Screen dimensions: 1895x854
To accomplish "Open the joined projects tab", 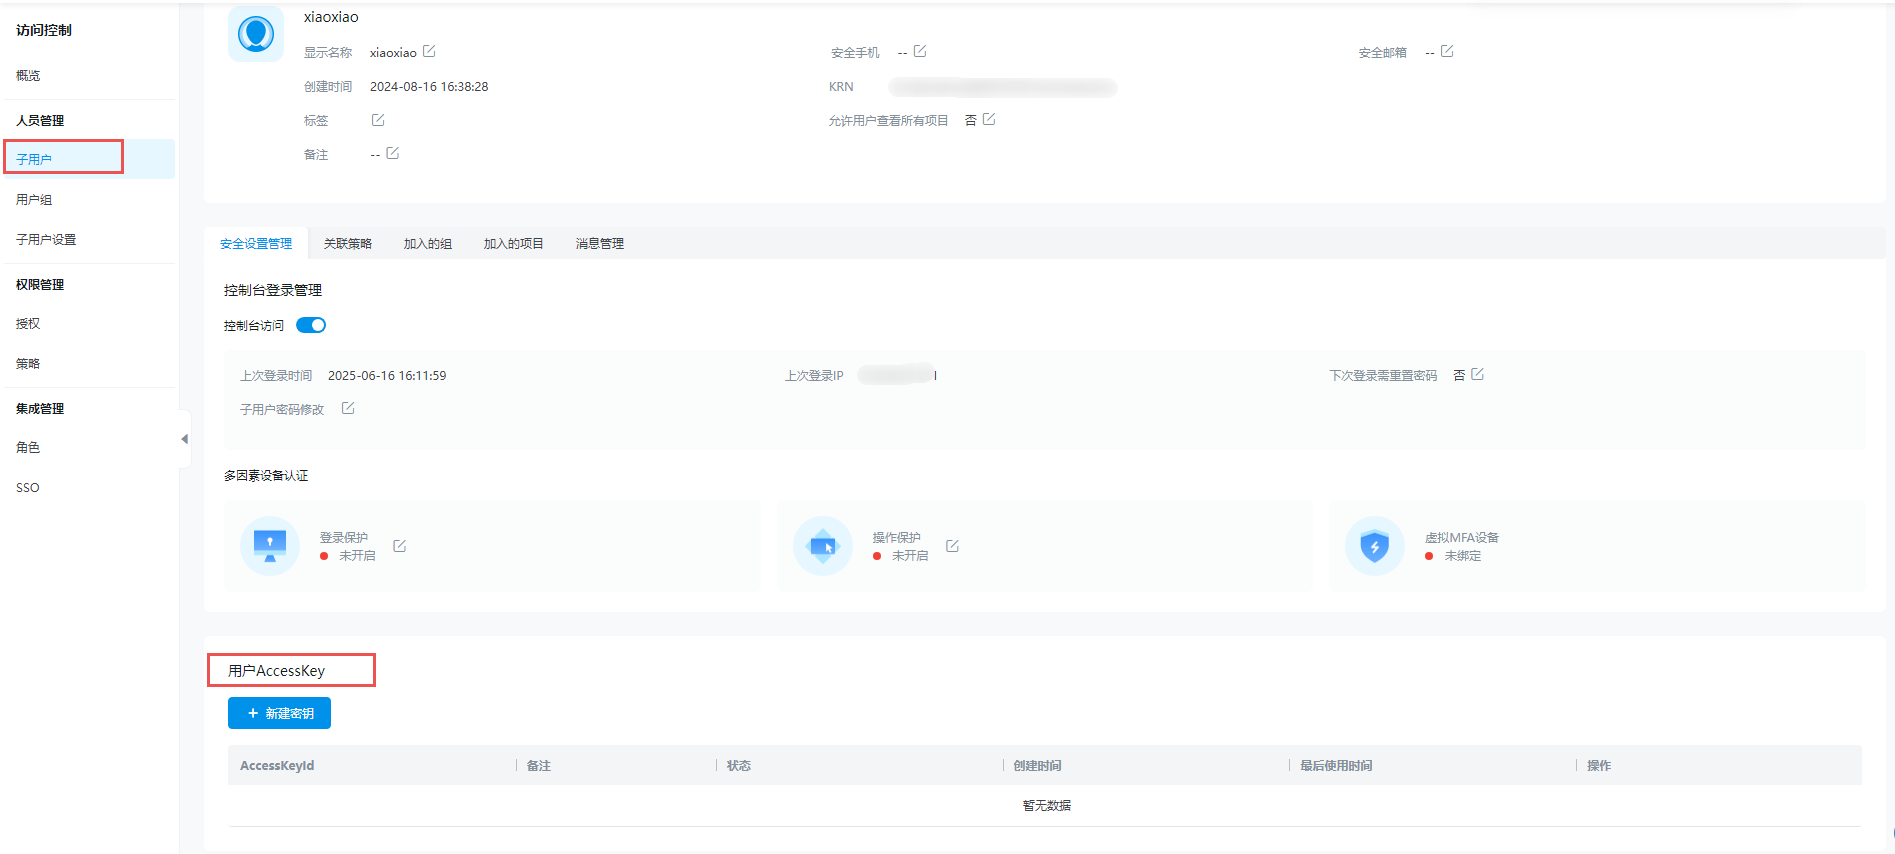I will [x=513, y=244].
